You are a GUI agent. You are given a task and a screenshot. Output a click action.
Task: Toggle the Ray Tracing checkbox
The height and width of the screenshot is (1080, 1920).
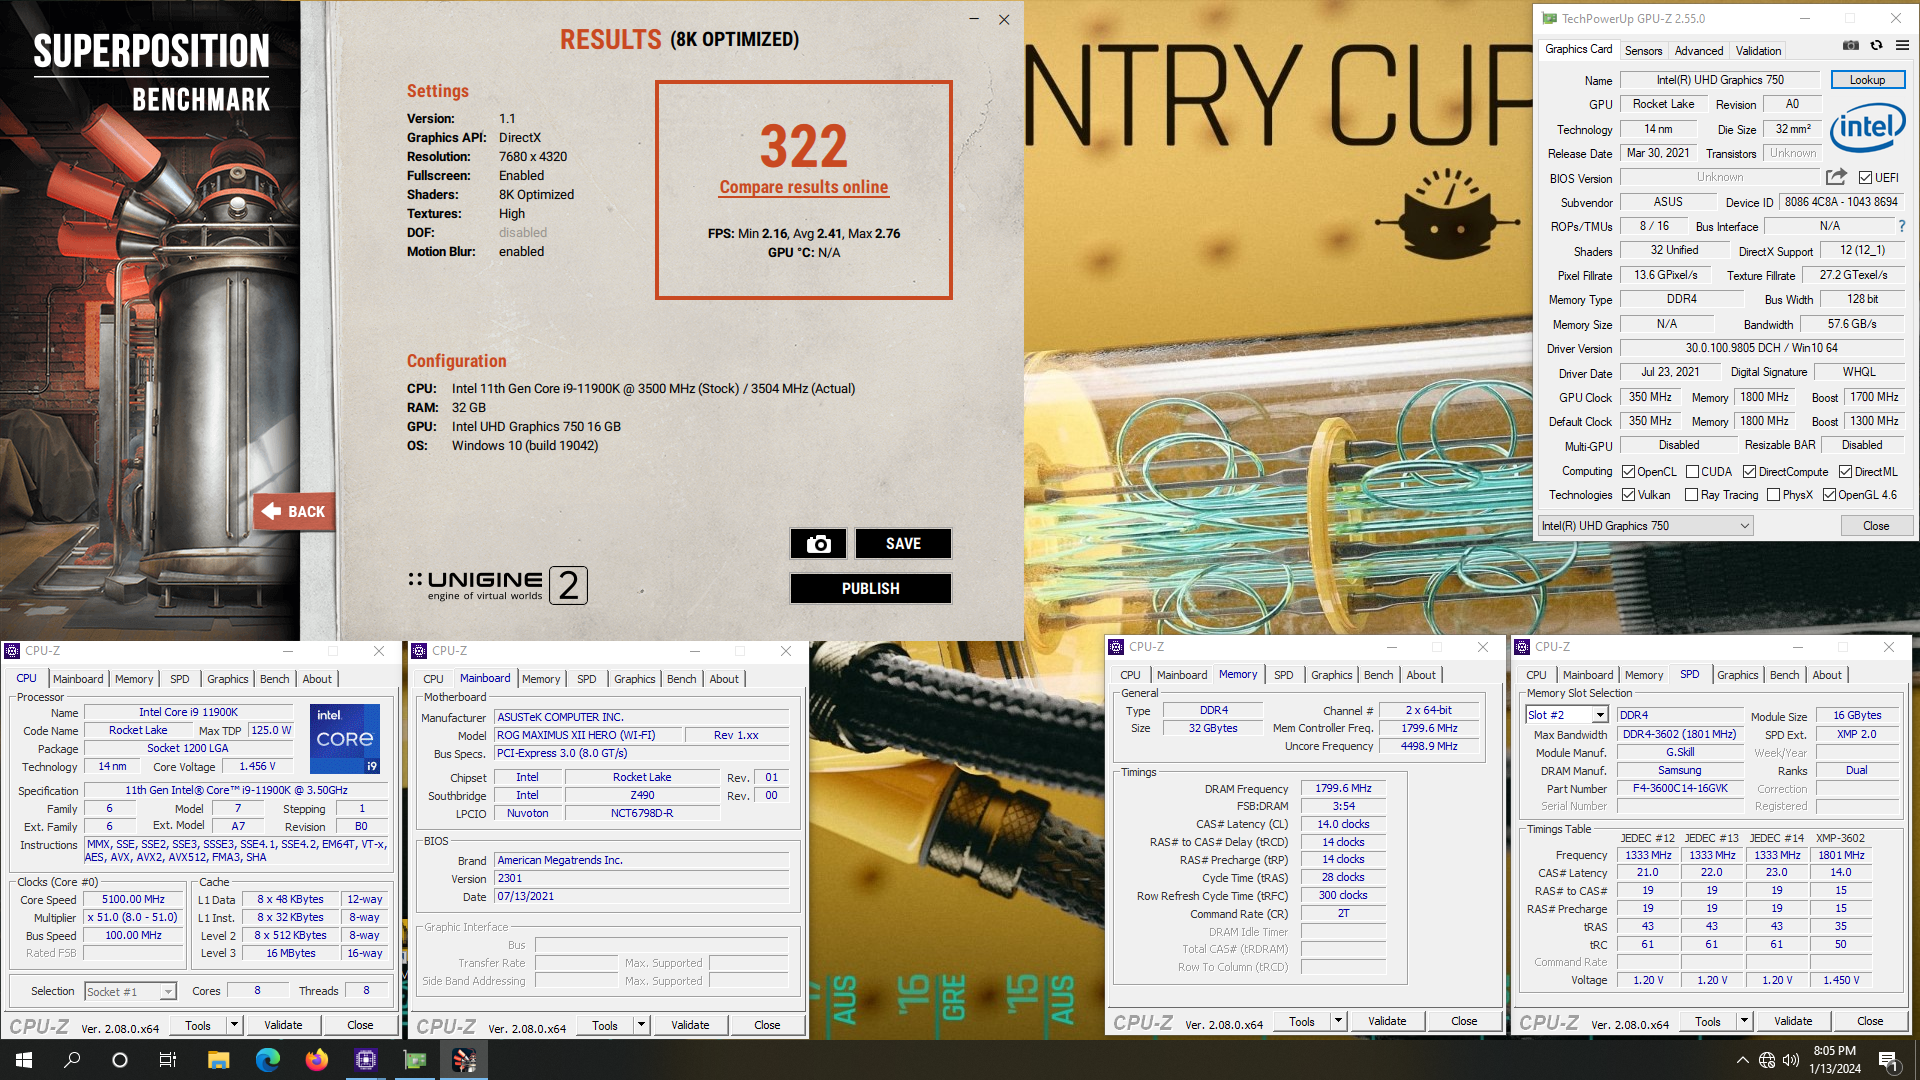click(x=1691, y=495)
